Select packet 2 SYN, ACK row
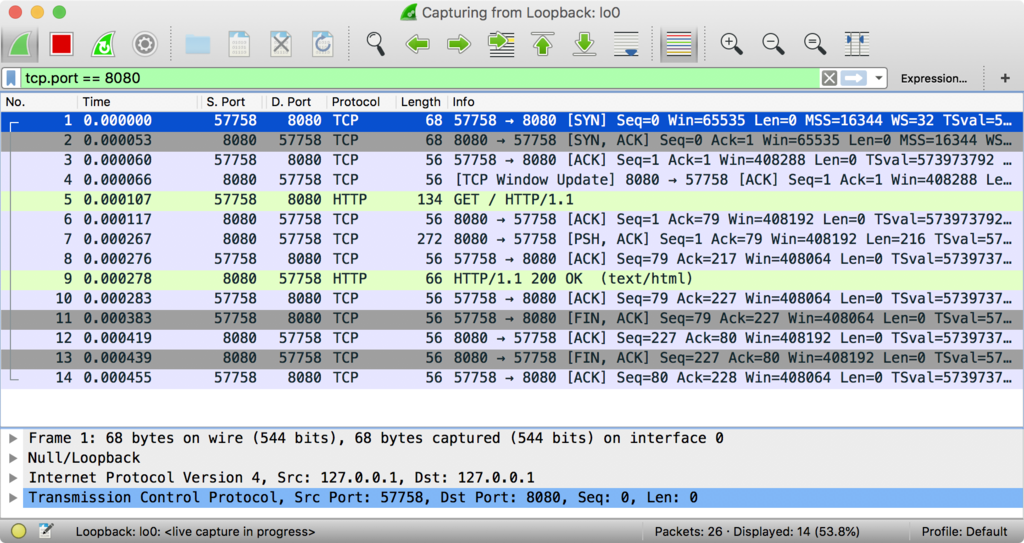1024x543 pixels. 512,140
